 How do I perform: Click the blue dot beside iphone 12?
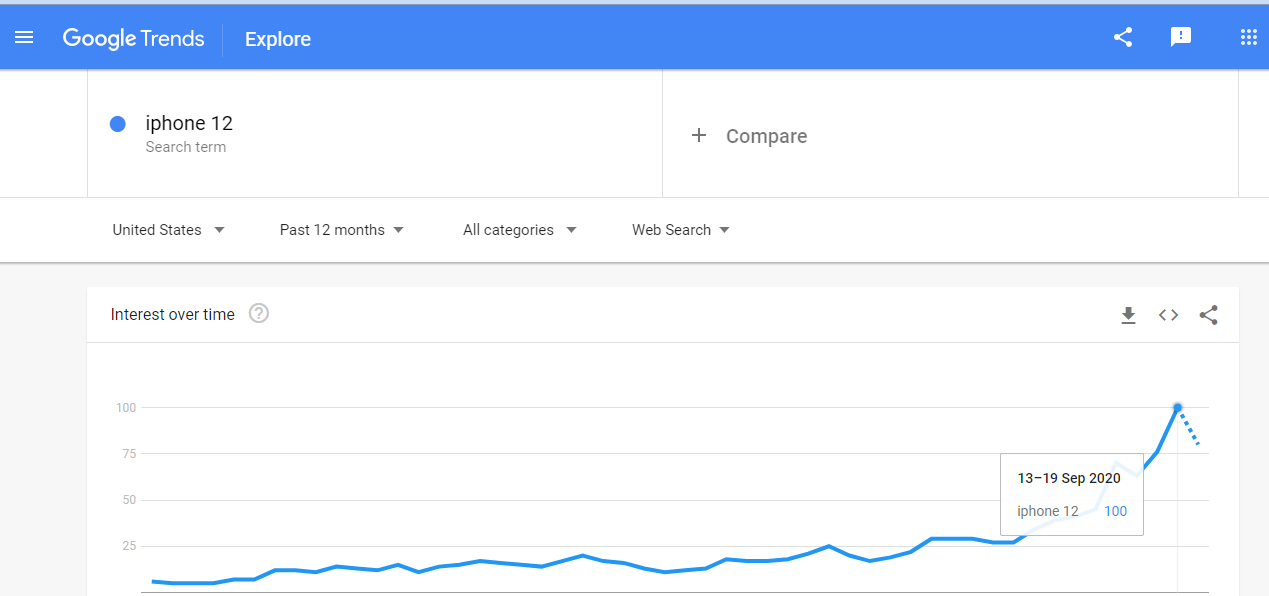[117, 124]
